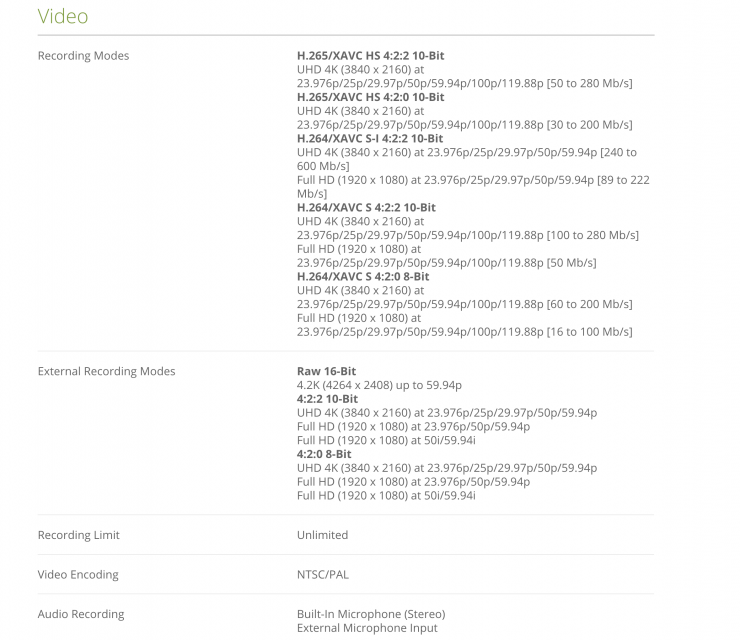
Task: Click the Raw 16-Bit heading
Action: [327, 371]
